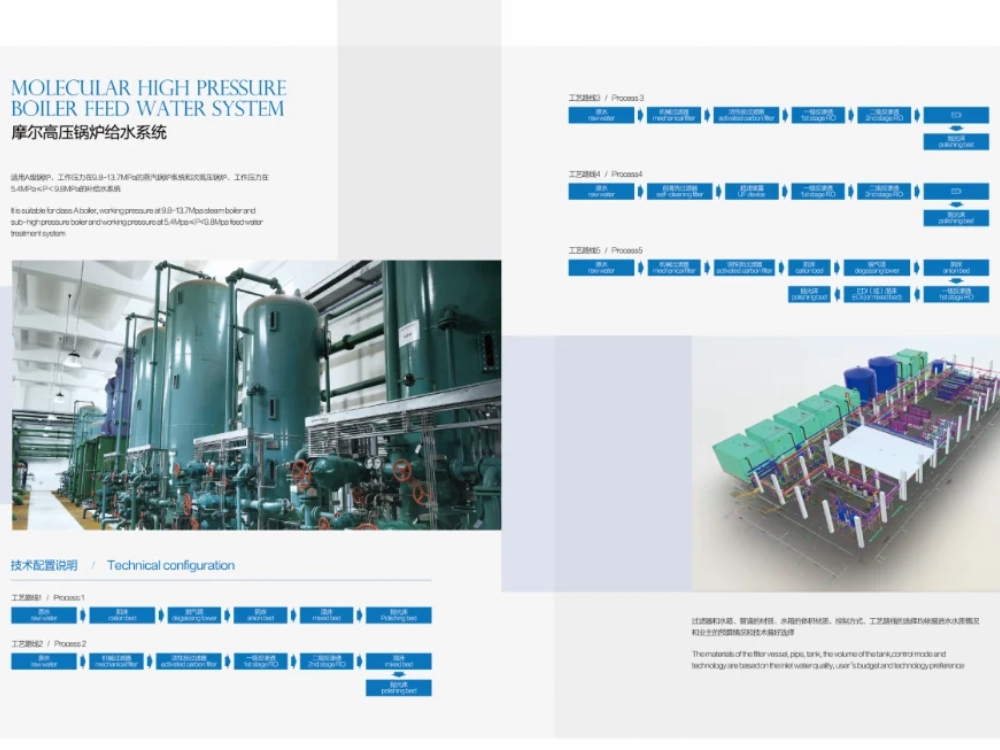Click the Process 3 label
Image resolution: width=1000 pixels, height=750 pixels.
(x=626, y=98)
